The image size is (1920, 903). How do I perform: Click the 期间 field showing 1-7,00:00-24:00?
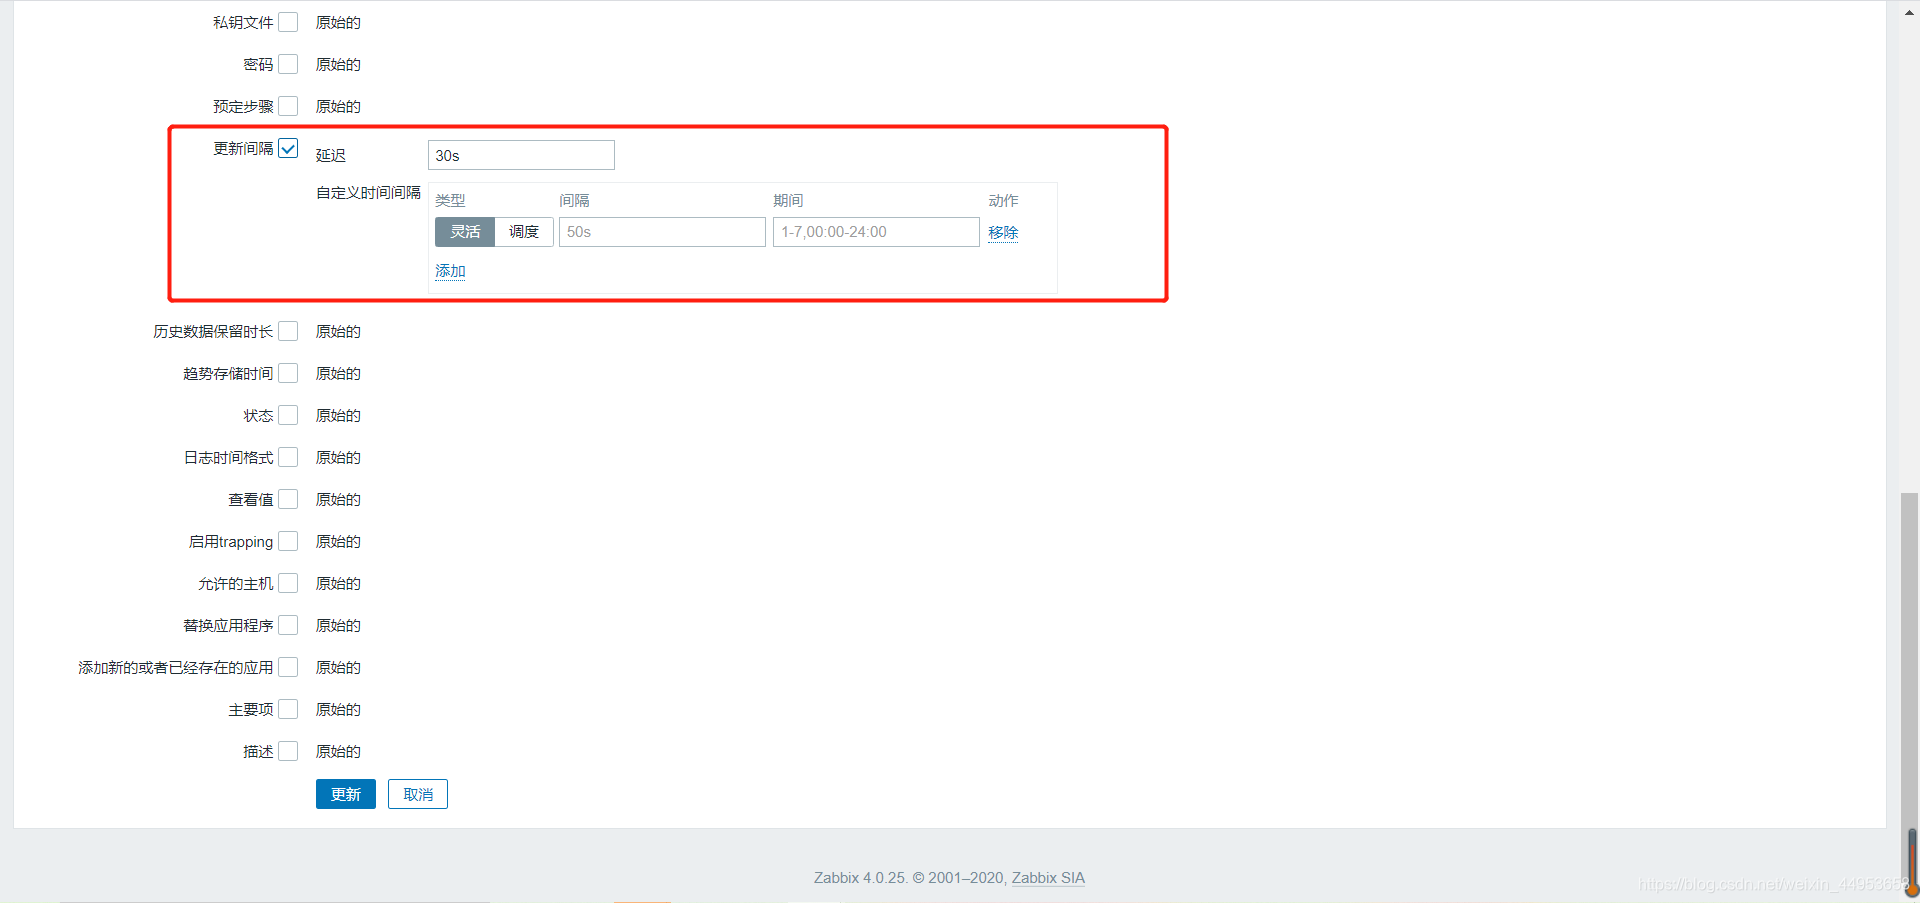click(x=876, y=232)
